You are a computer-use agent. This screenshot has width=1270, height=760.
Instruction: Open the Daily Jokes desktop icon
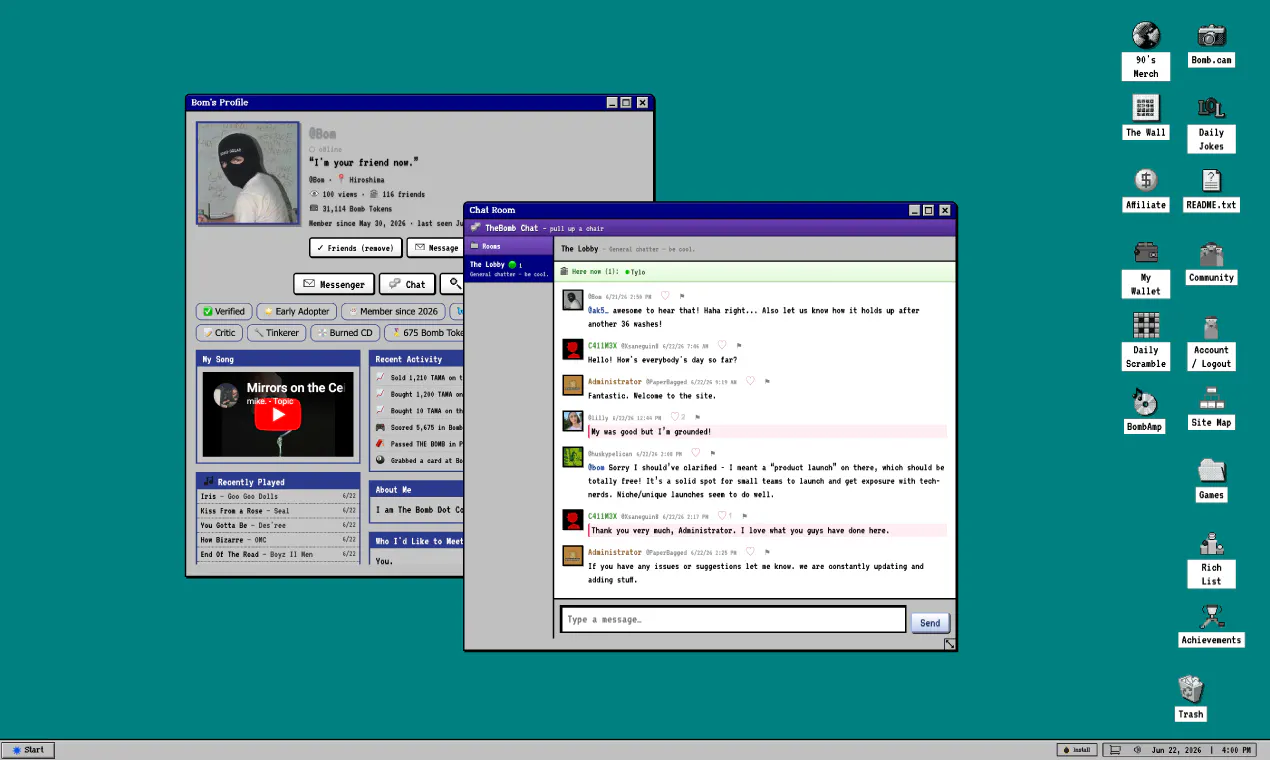tap(1211, 123)
